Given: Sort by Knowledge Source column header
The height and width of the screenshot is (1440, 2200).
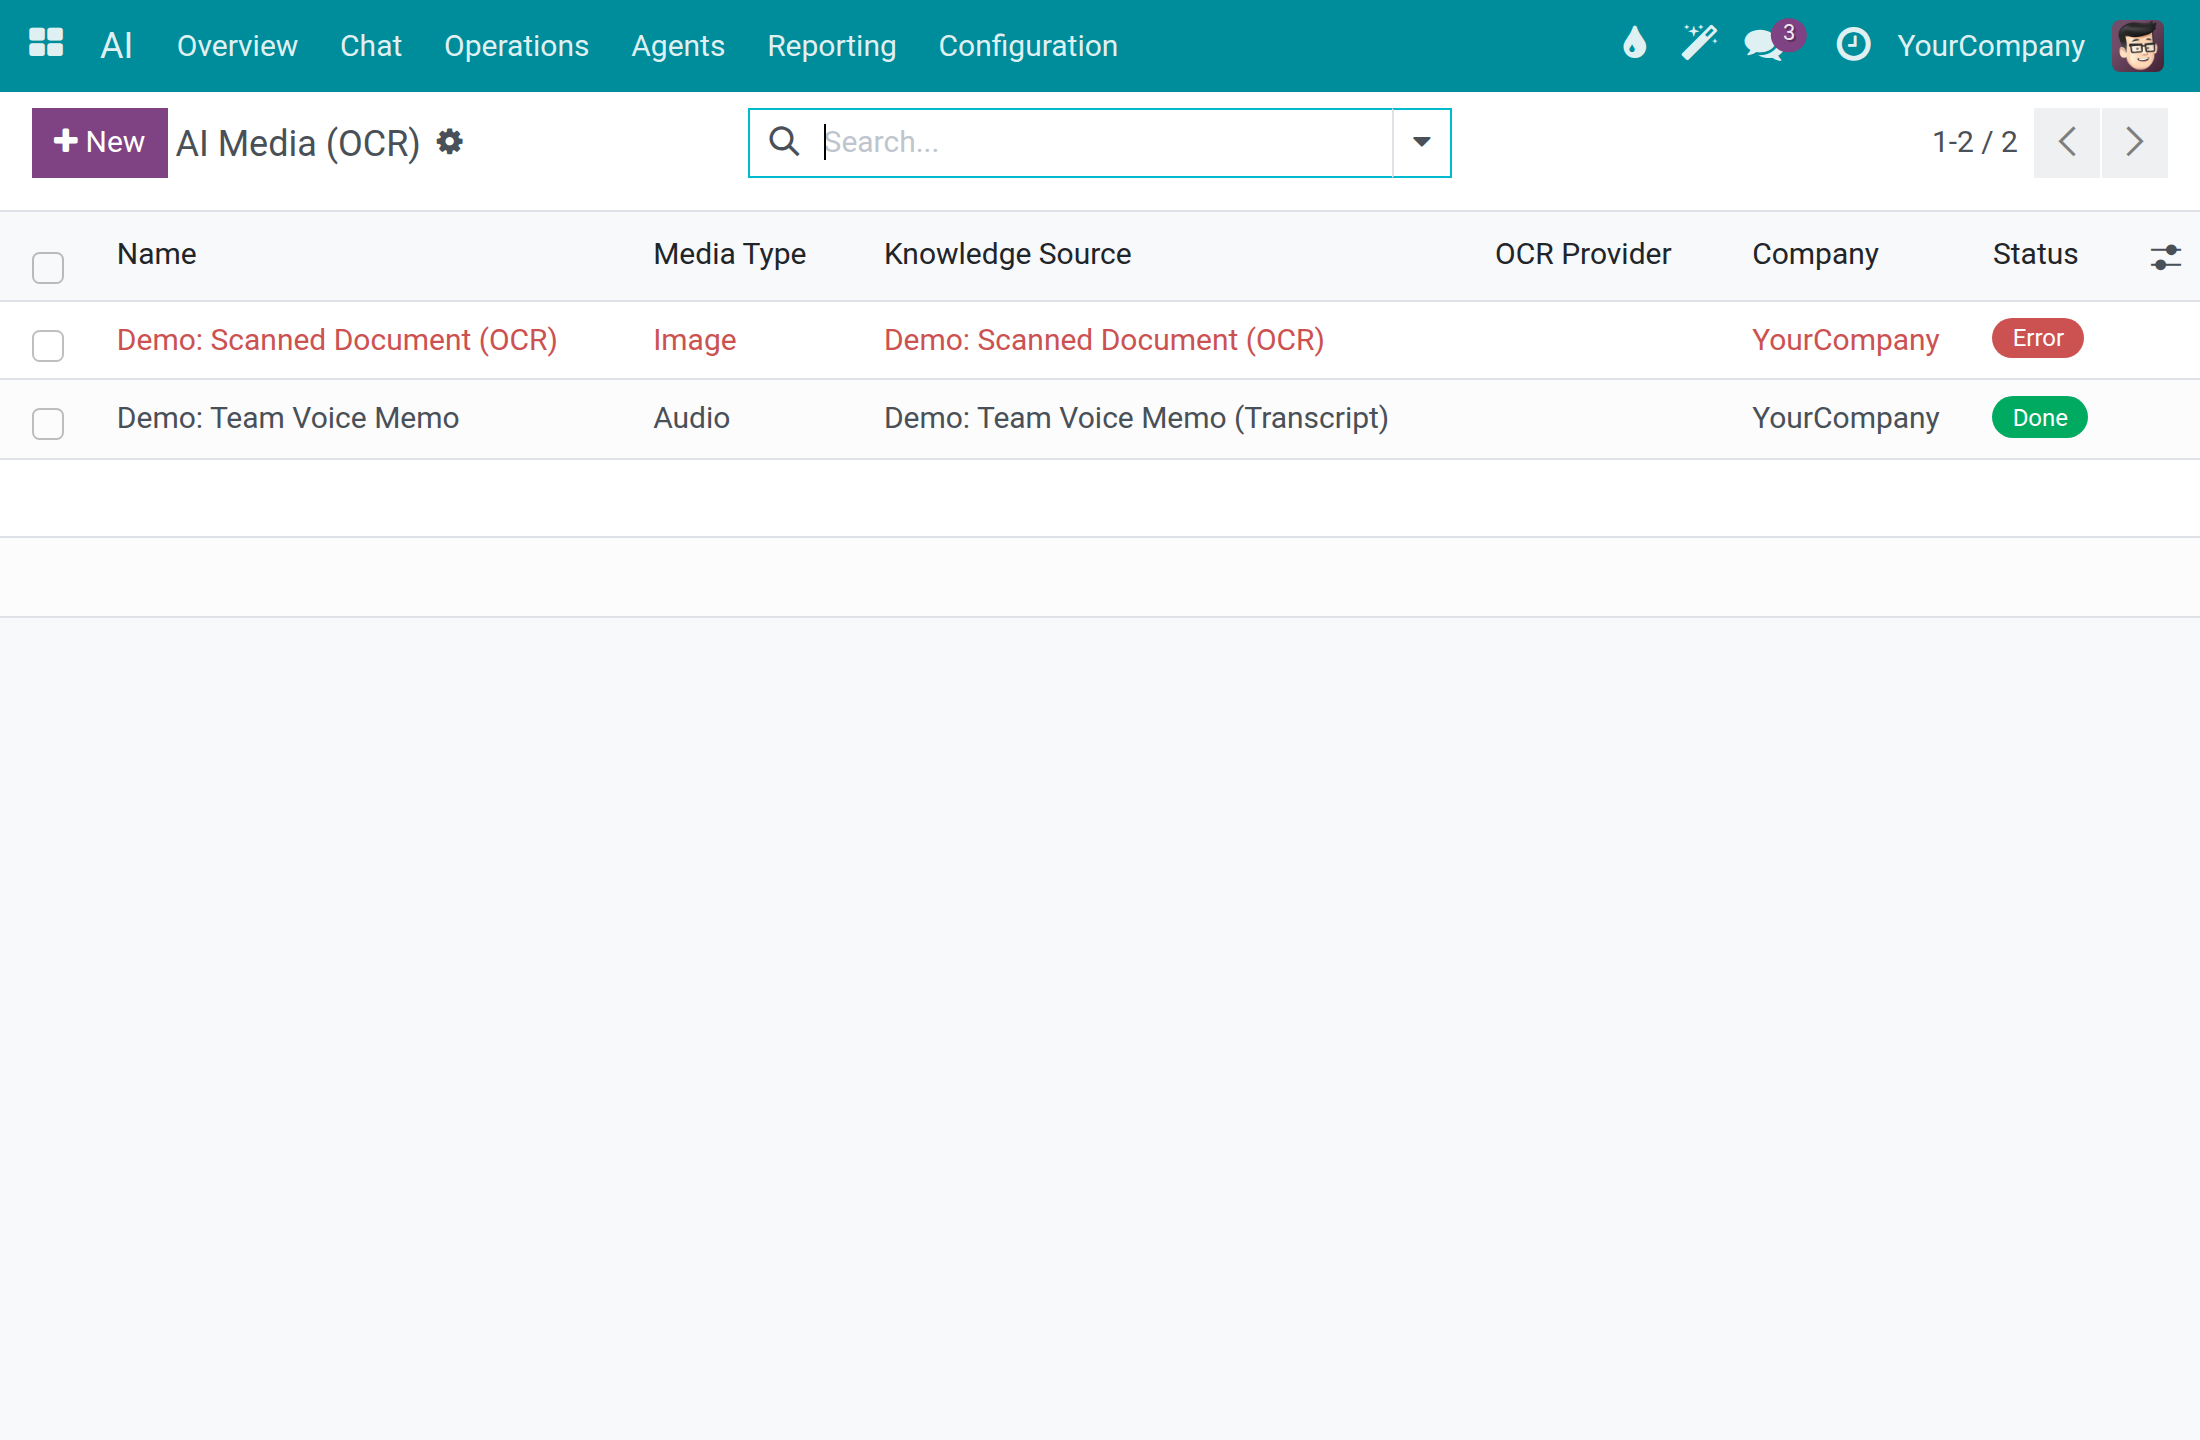Looking at the screenshot, I should (1007, 254).
